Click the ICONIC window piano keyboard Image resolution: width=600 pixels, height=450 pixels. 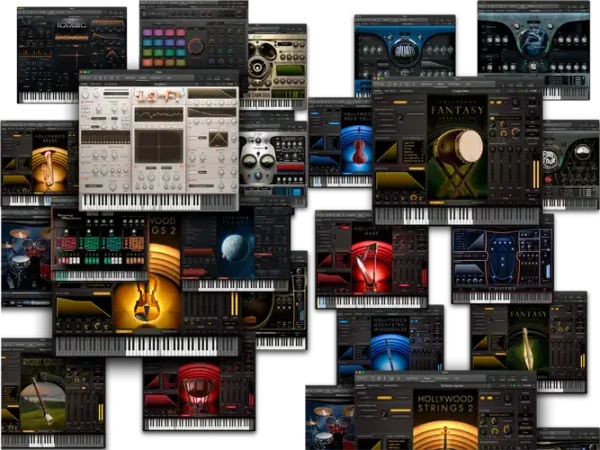coord(48,97)
